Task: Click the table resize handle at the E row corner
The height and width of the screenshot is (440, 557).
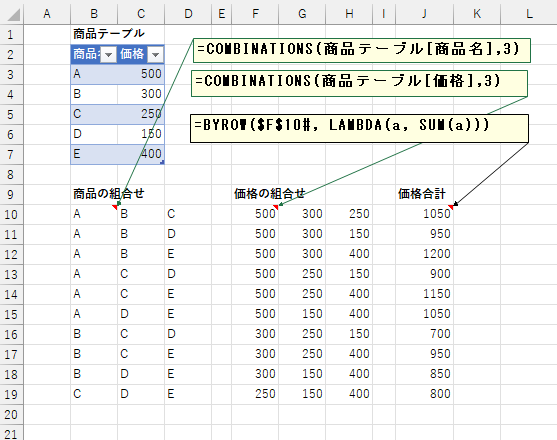Action: [162, 162]
